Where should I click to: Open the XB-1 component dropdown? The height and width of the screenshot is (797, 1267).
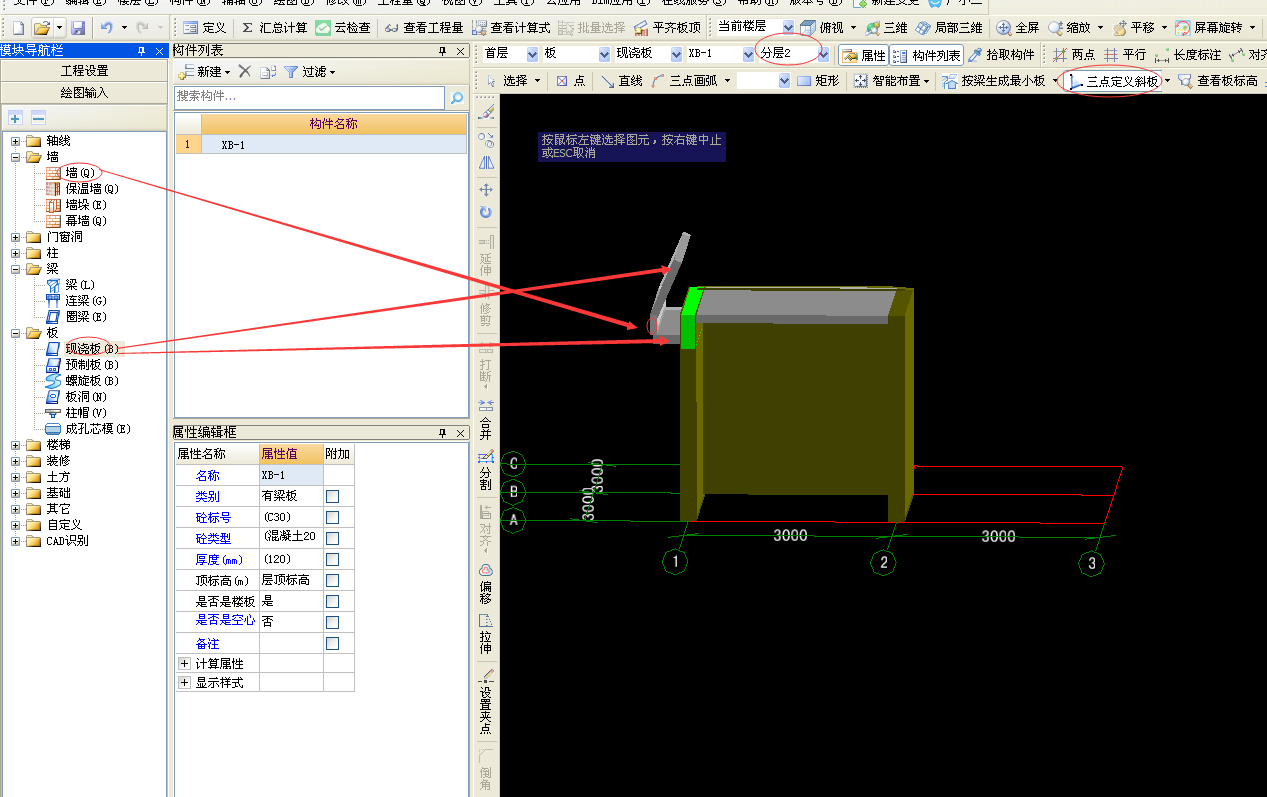click(x=749, y=54)
